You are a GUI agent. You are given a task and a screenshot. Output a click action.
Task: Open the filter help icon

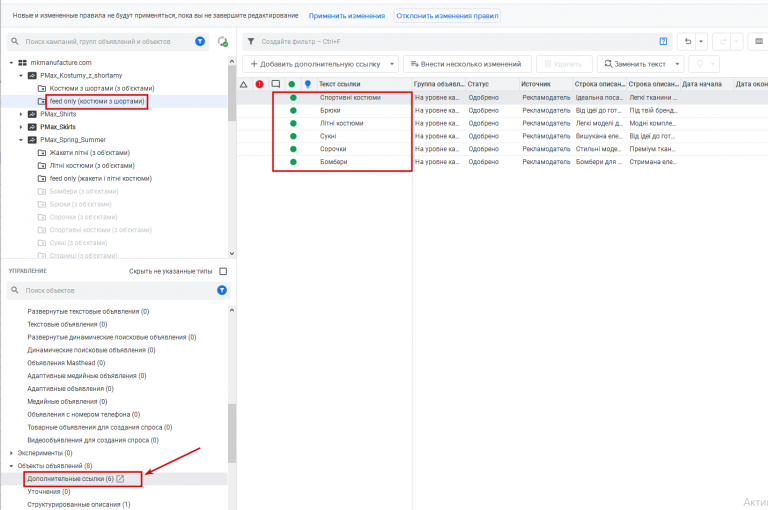coord(663,42)
